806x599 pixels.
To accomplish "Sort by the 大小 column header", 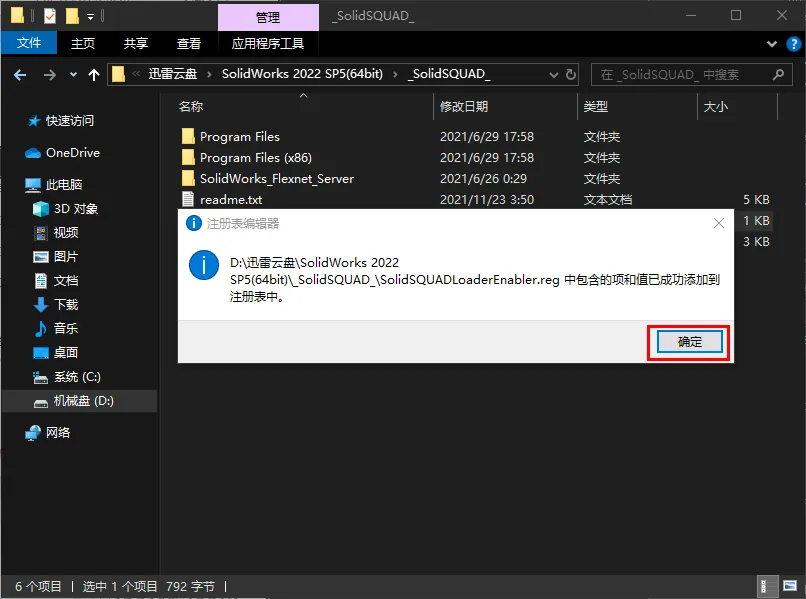I will pyautogui.click(x=716, y=106).
